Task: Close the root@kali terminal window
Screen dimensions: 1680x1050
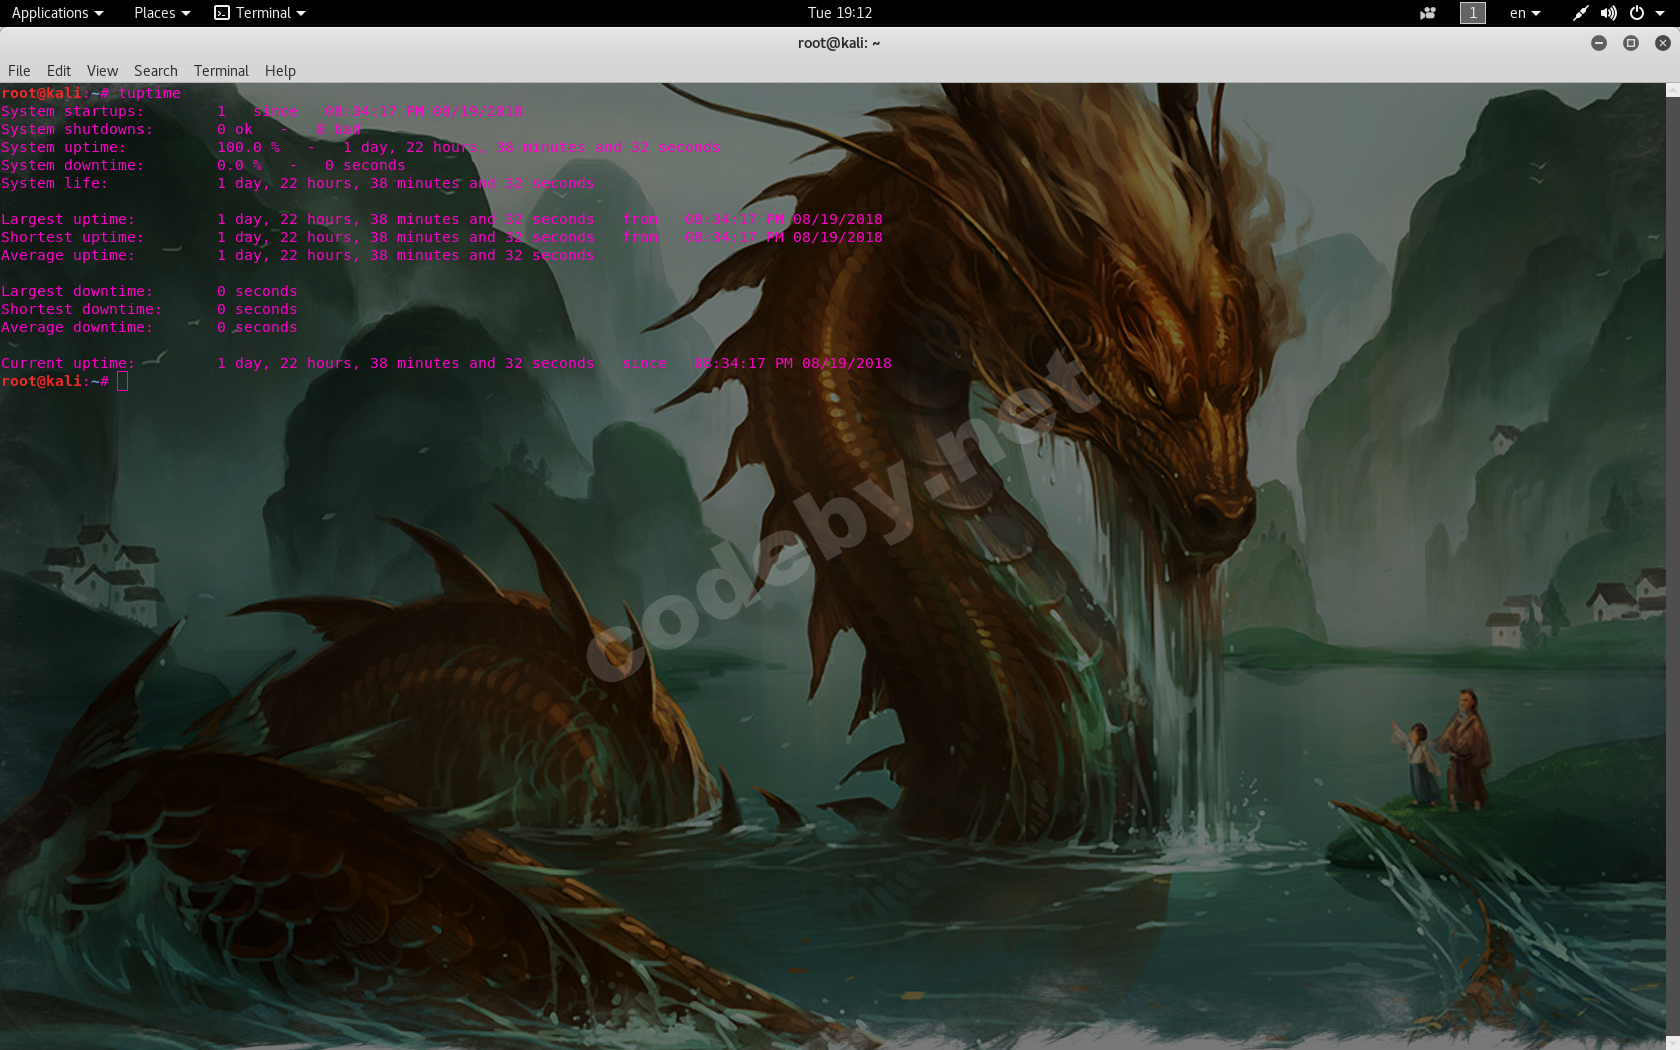Action: [1662, 43]
